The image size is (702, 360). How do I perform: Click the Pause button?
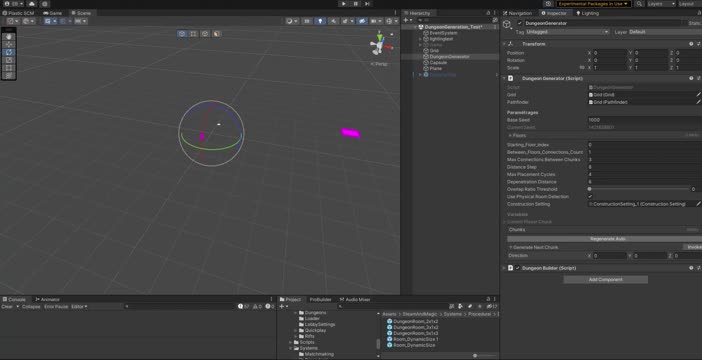coord(355,4)
